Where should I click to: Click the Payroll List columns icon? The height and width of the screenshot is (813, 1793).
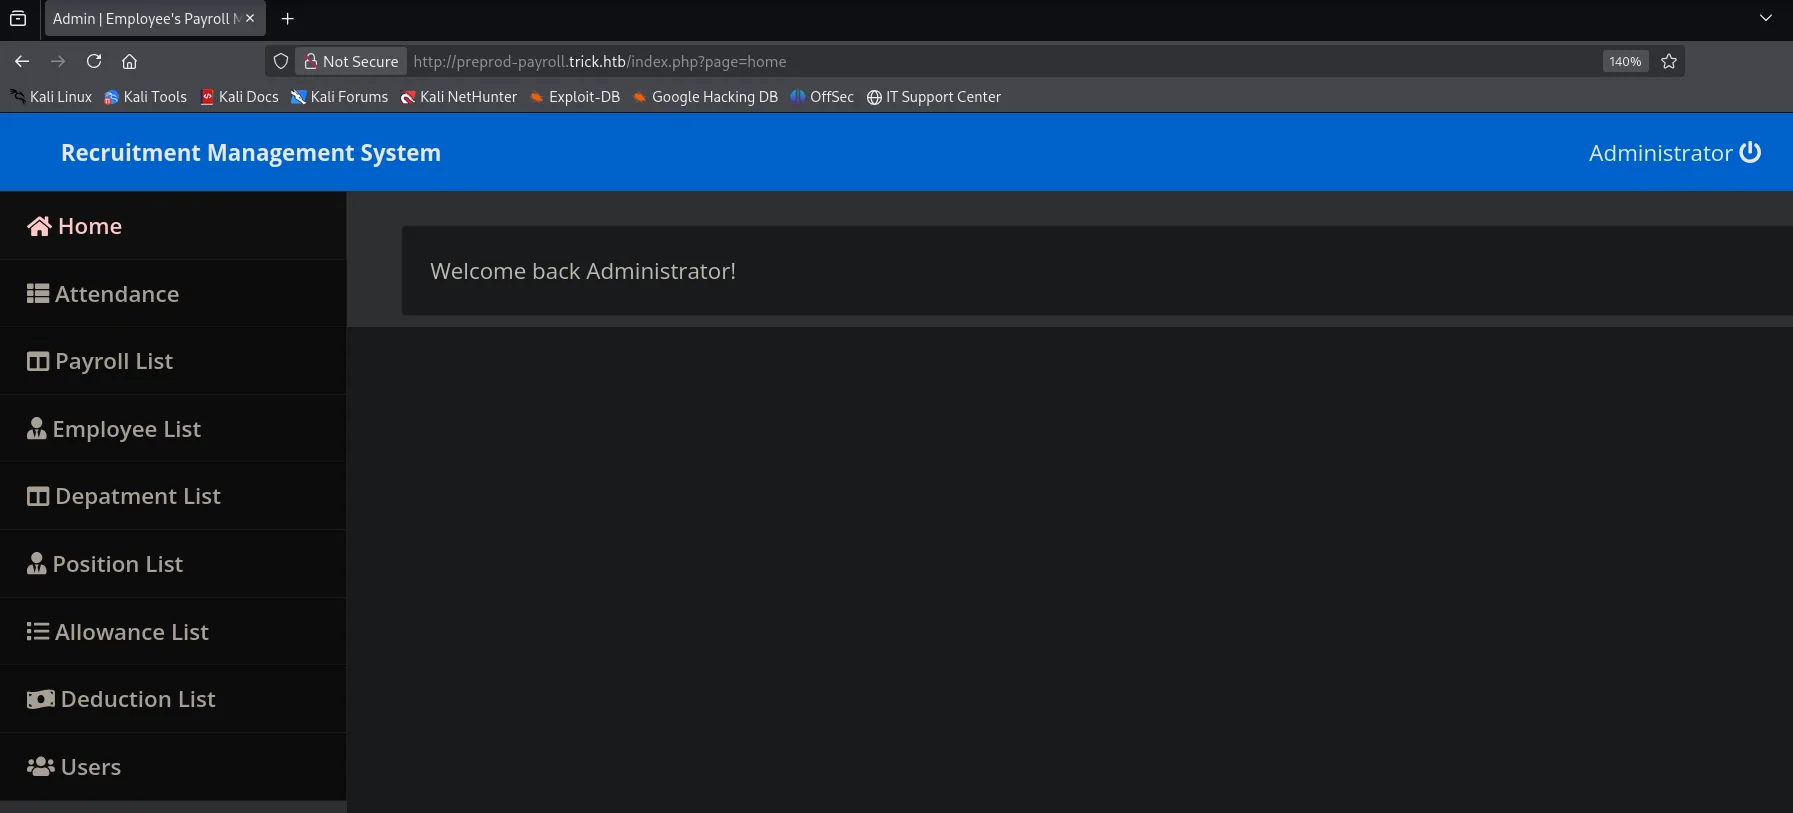[38, 361]
